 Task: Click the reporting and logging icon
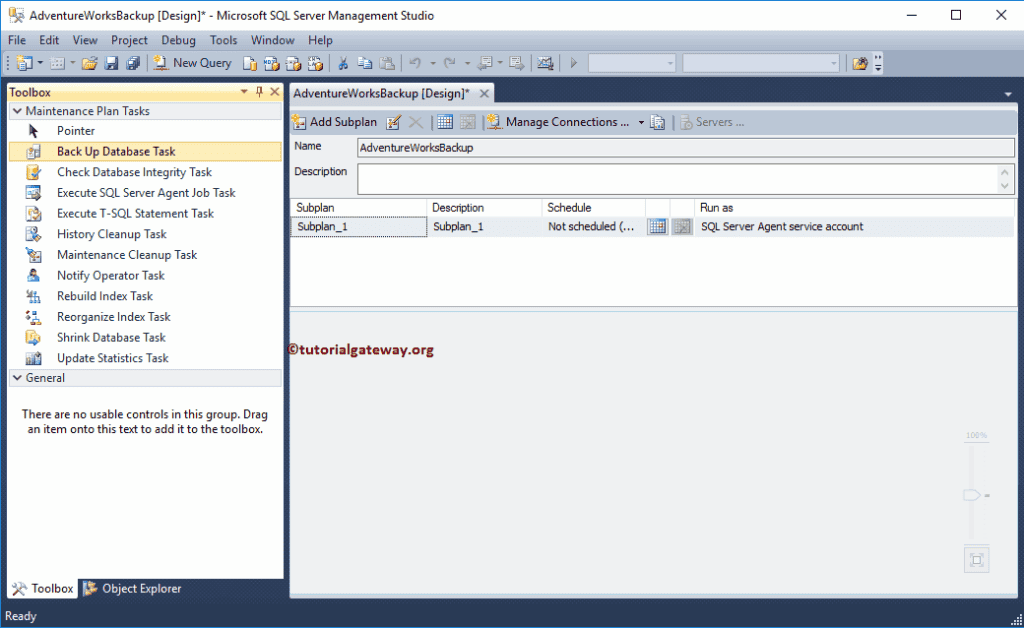point(658,121)
